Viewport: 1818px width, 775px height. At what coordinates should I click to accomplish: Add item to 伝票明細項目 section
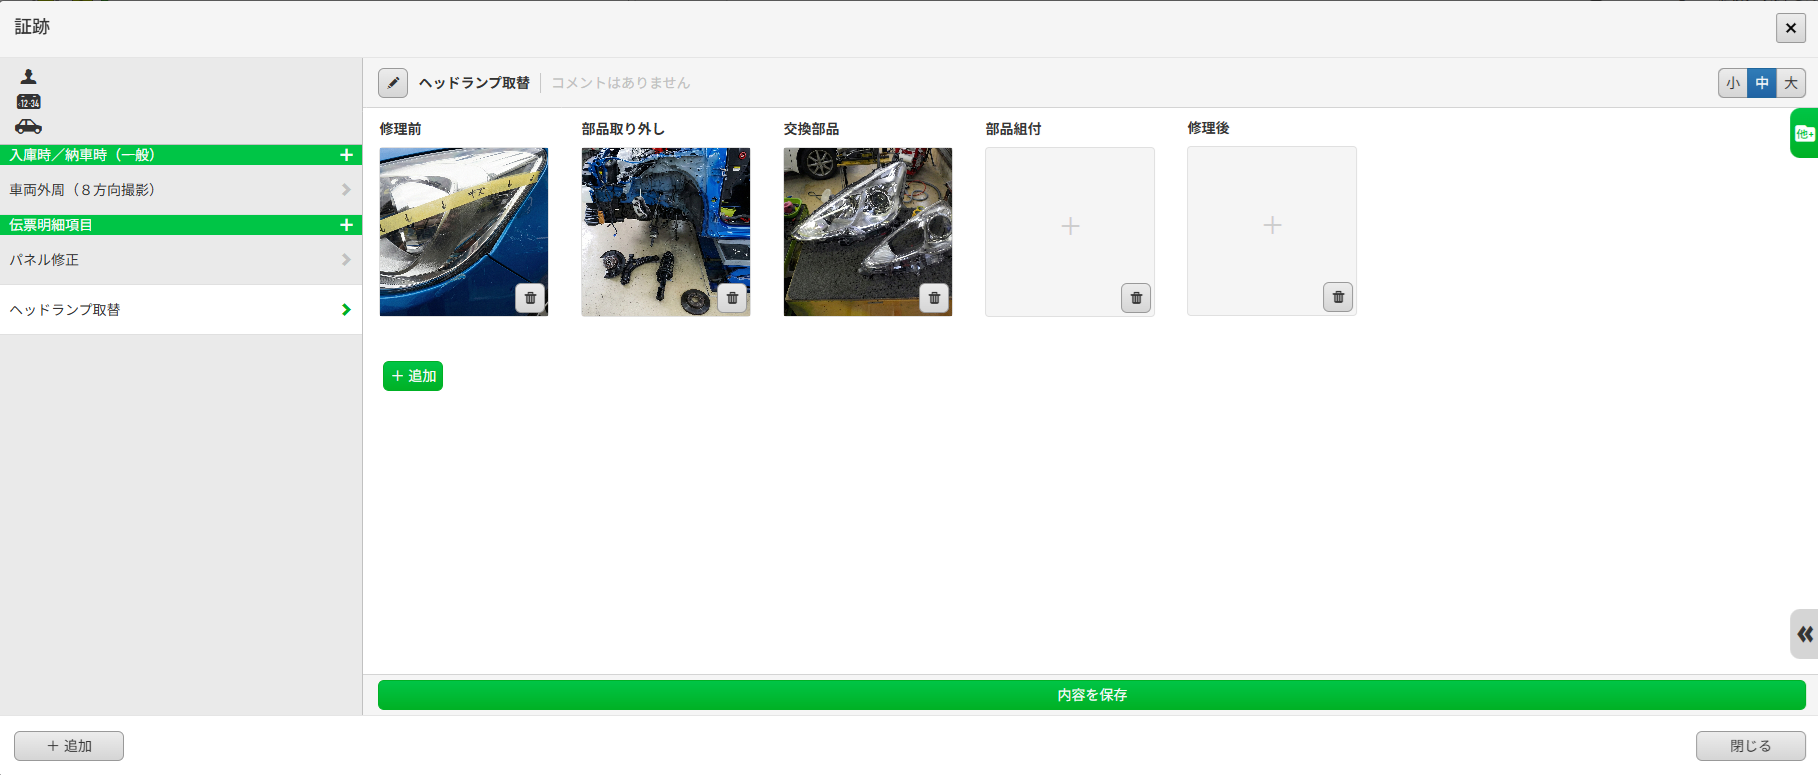click(346, 225)
